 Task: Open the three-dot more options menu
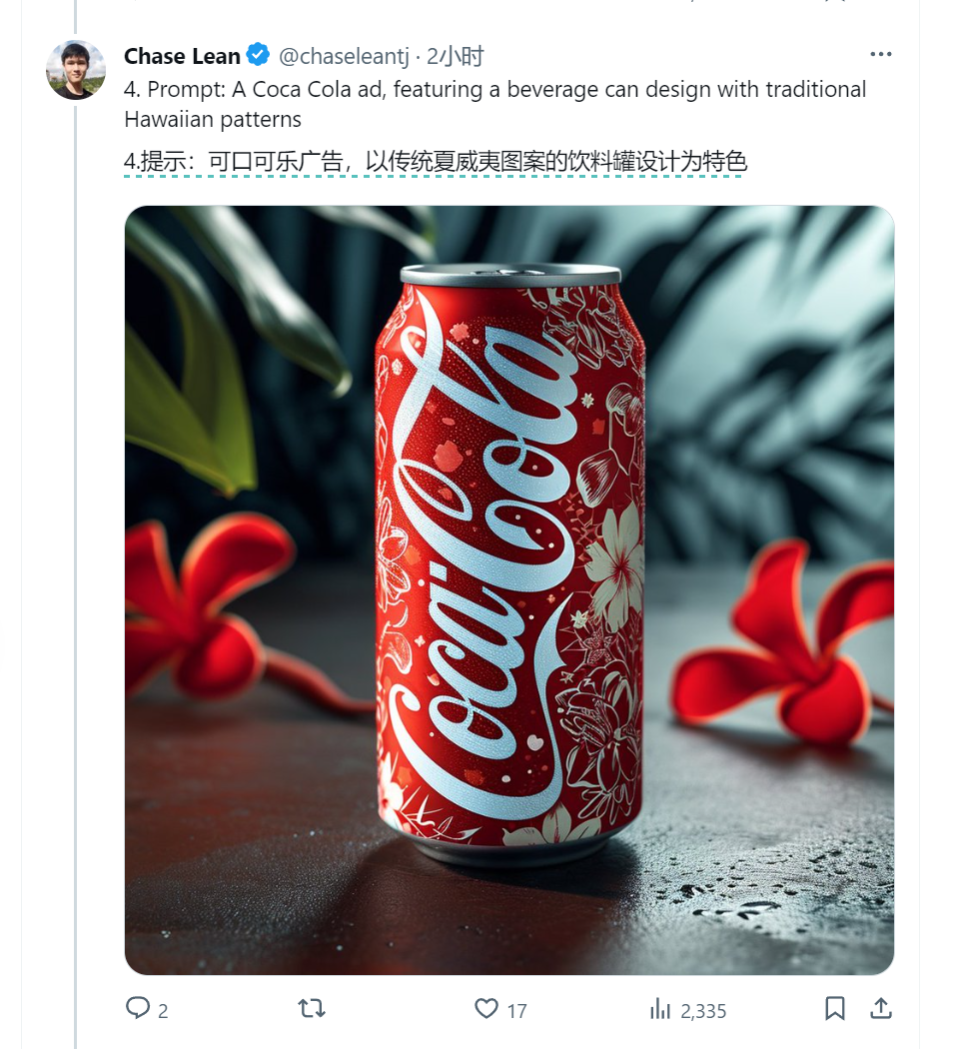[880, 55]
